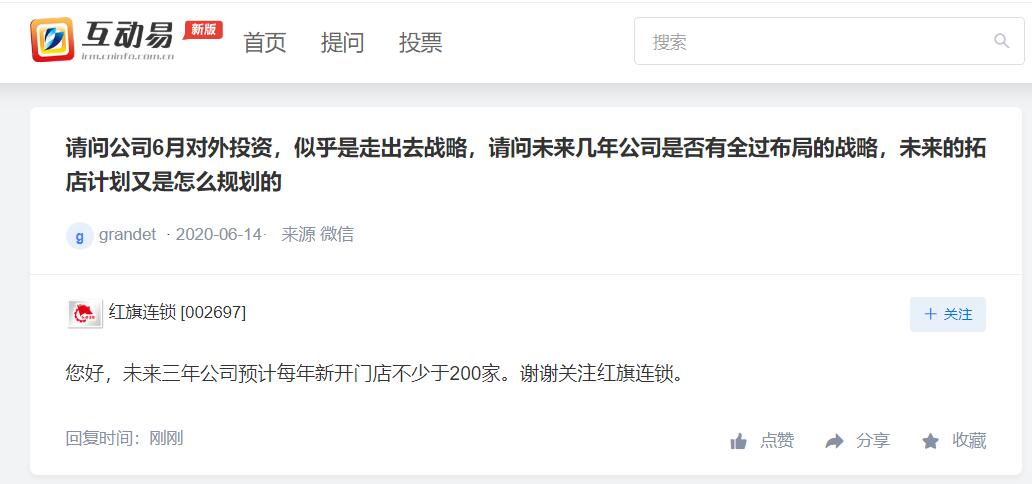The image size is (1032, 484).
Task: Go to the 首页 tab
Action: (x=265, y=42)
